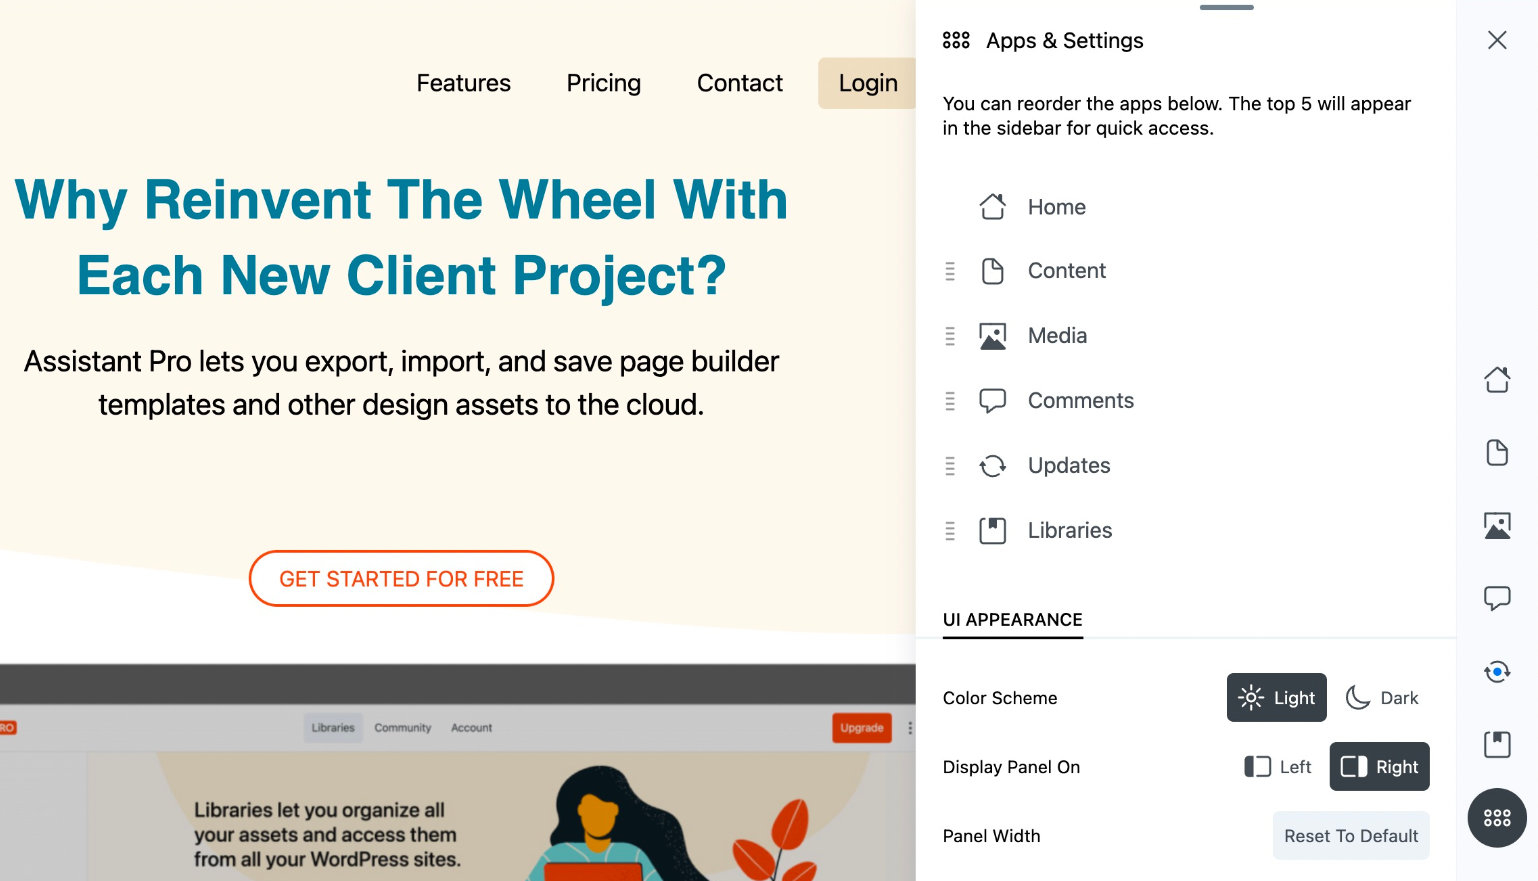Open Libraries via sidebar bookmark icon
This screenshot has width=1538, height=881.
[1496, 744]
